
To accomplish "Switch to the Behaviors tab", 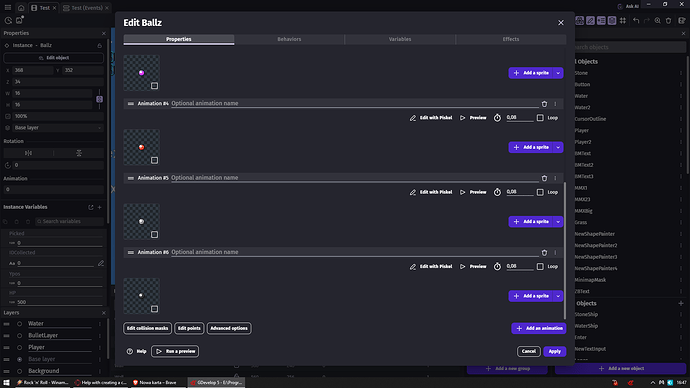I will coord(289,39).
